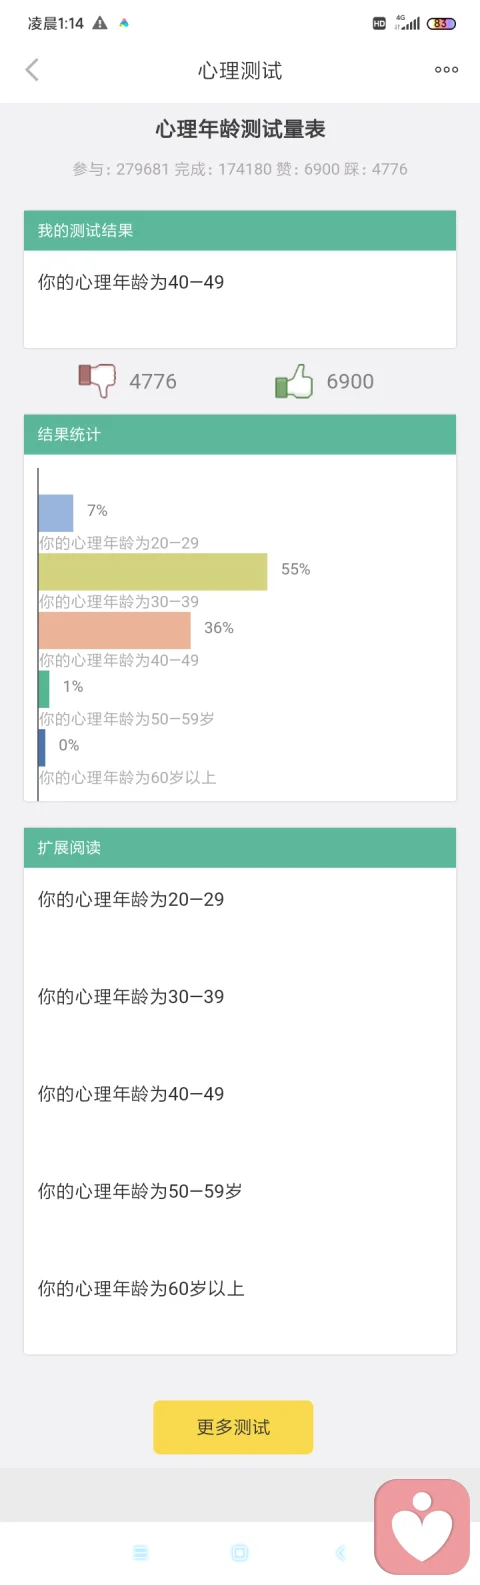Open the pink heart floating icon

(x=422, y=1527)
